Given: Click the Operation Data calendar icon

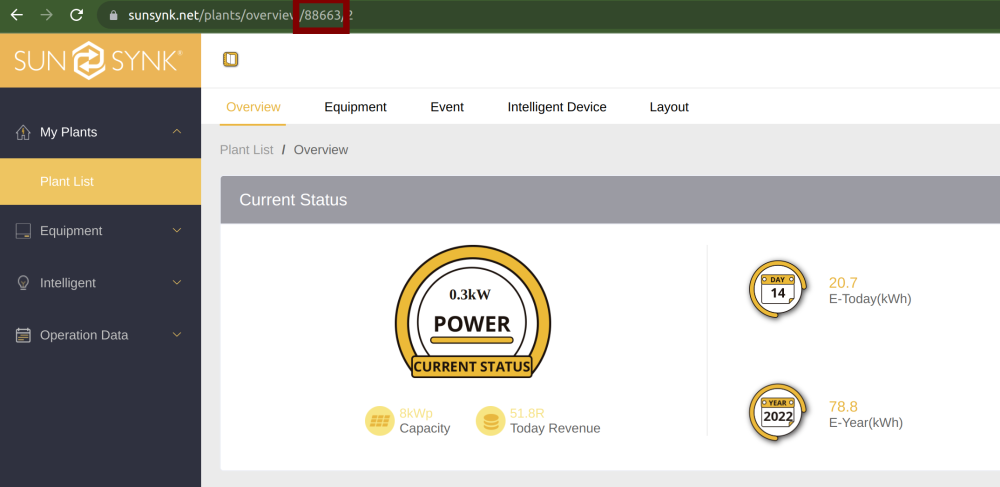Looking at the screenshot, I should click(x=23, y=335).
